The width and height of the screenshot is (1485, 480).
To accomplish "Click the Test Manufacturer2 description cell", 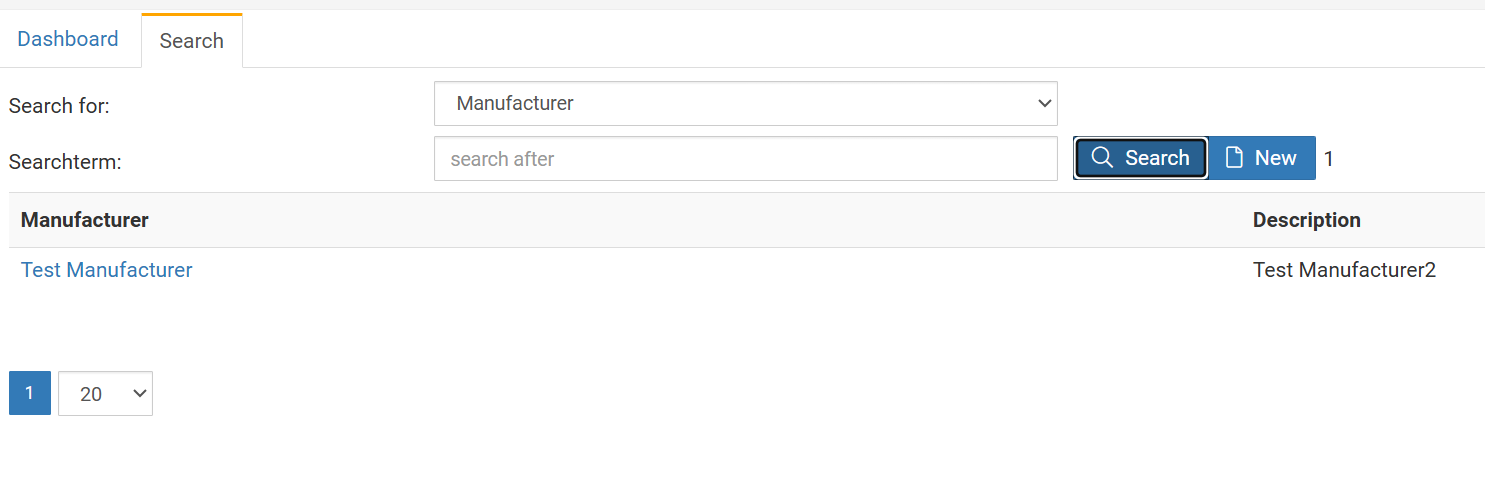I will click(x=1344, y=270).
